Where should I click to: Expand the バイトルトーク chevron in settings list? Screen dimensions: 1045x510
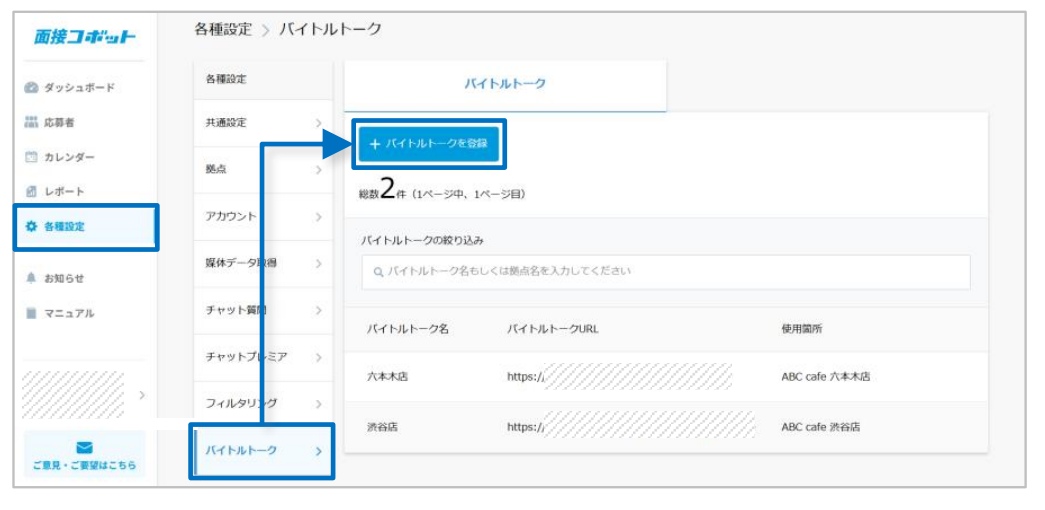[x=318, y=451]
